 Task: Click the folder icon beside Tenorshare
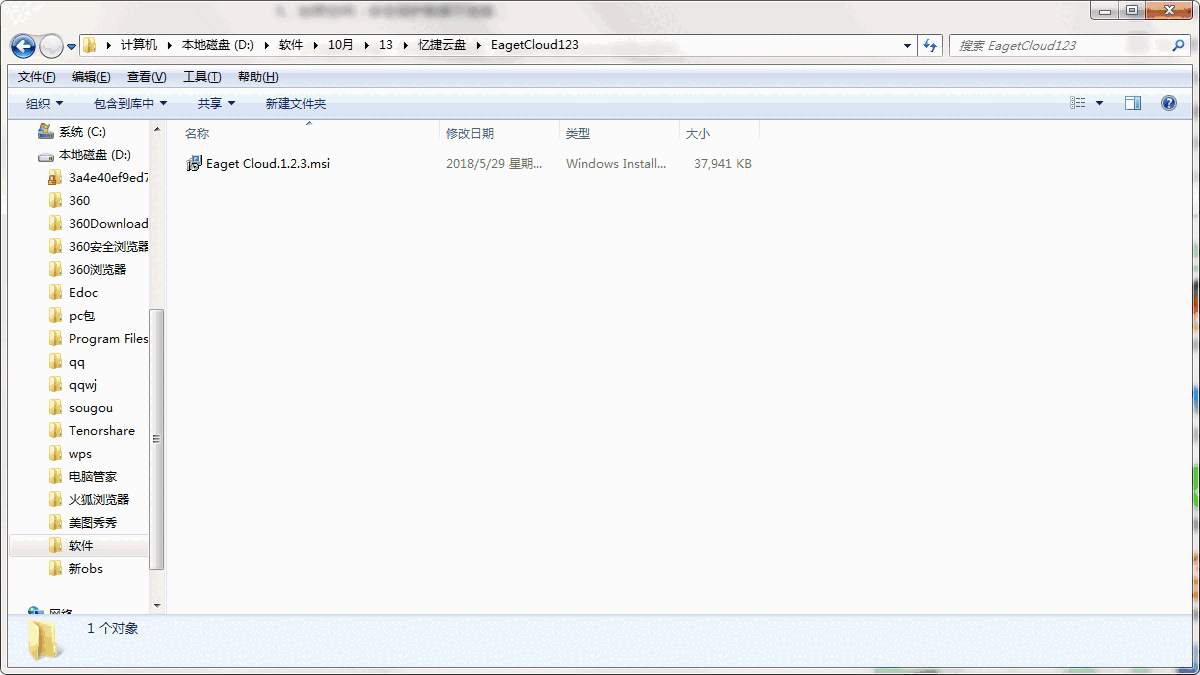pyautogui.click(x=56, y=431)
